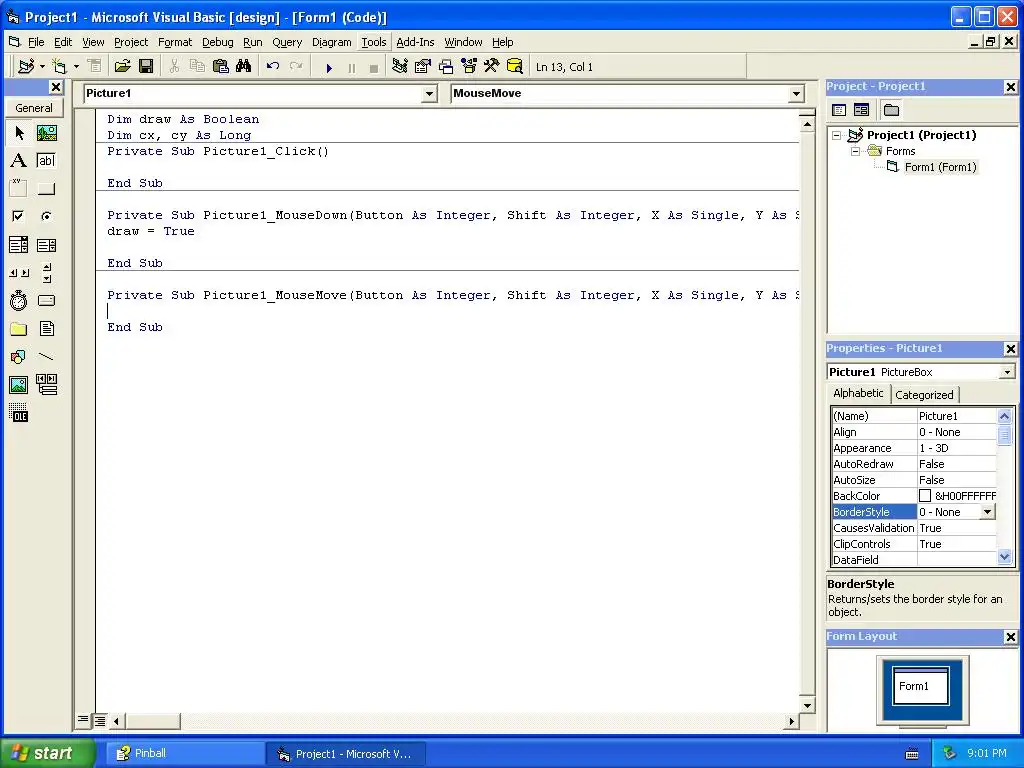Open the Debug menu

217,42
